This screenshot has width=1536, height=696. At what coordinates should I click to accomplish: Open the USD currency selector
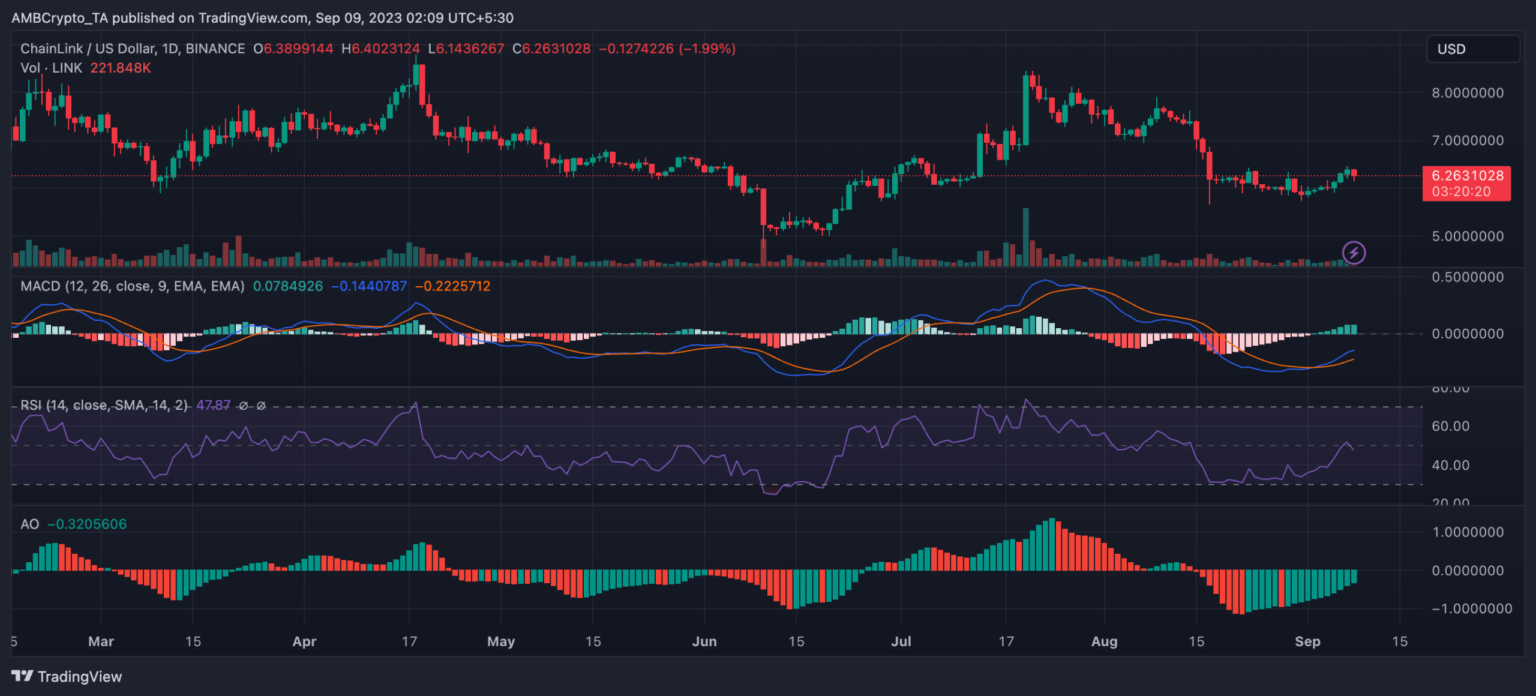pos(1472,49)
